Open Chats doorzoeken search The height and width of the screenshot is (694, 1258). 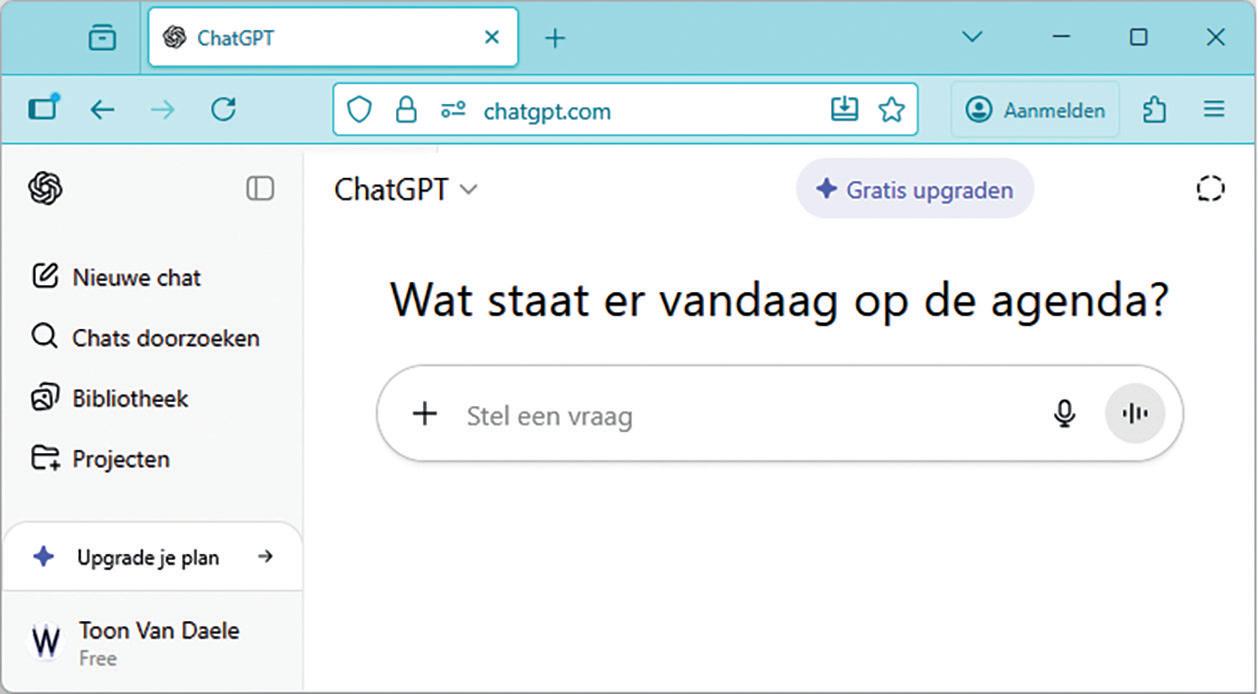coord(146,338)
